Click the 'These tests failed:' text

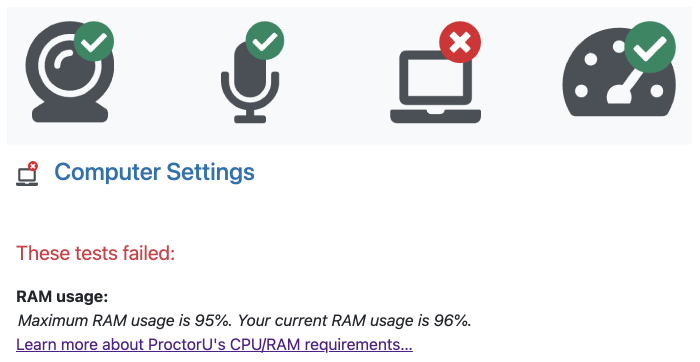point(96,253)
